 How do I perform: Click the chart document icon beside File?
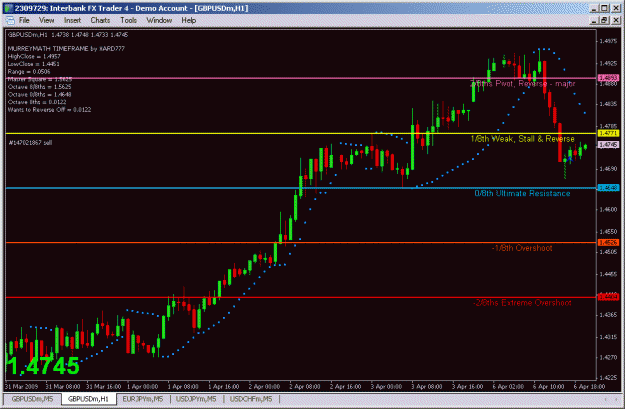pos(10,20)
